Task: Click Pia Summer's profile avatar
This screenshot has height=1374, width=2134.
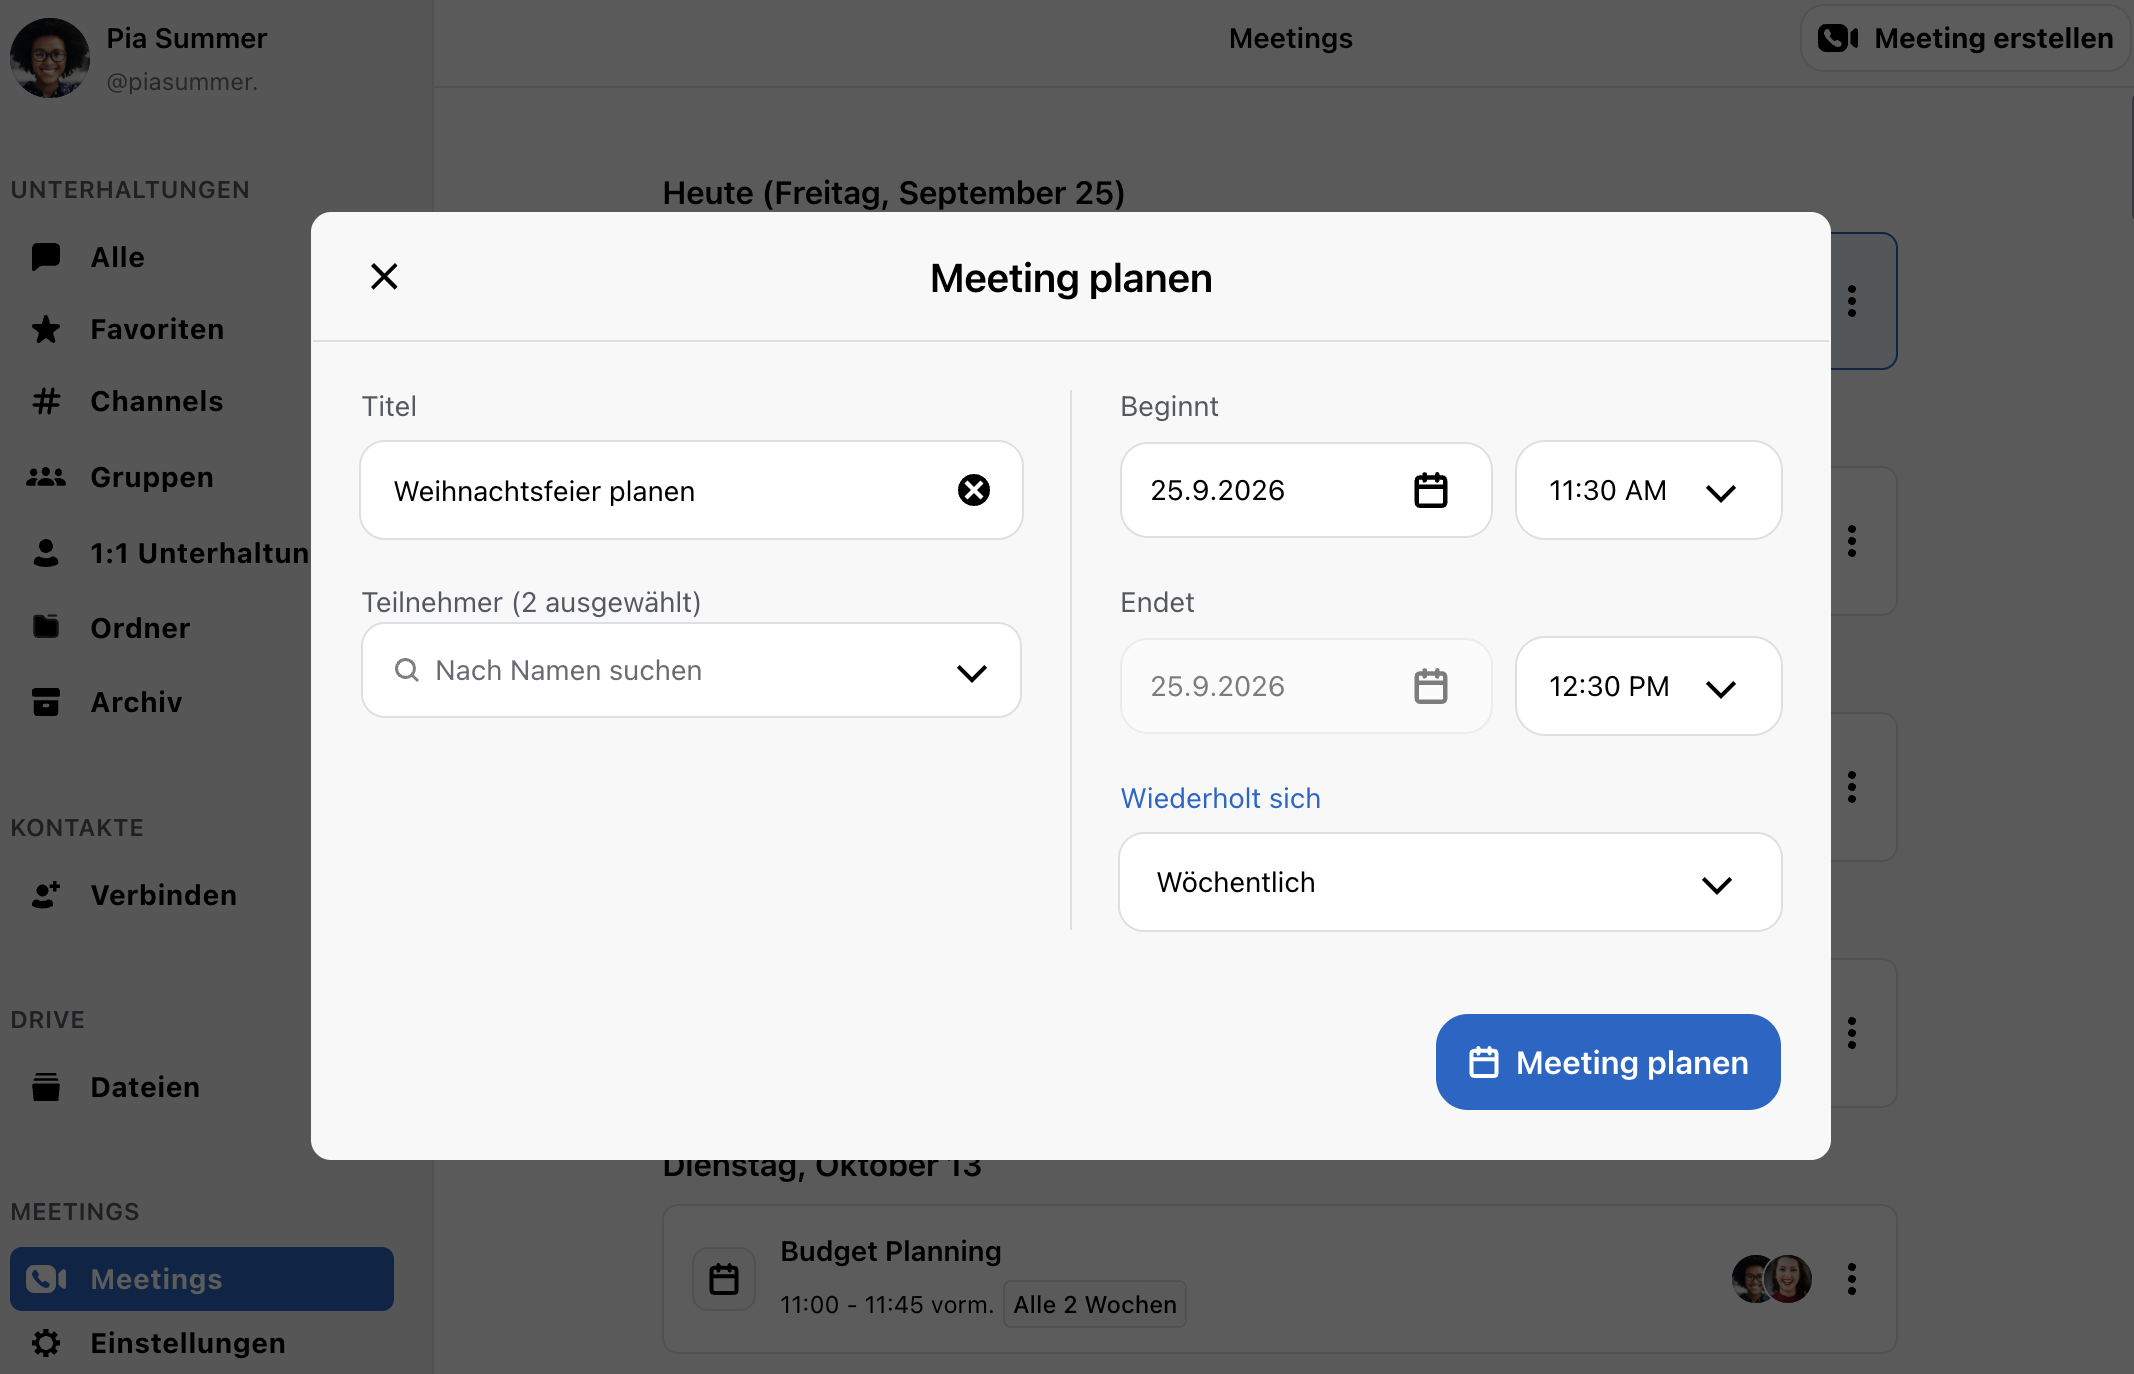Action: [x=50, y=57]
